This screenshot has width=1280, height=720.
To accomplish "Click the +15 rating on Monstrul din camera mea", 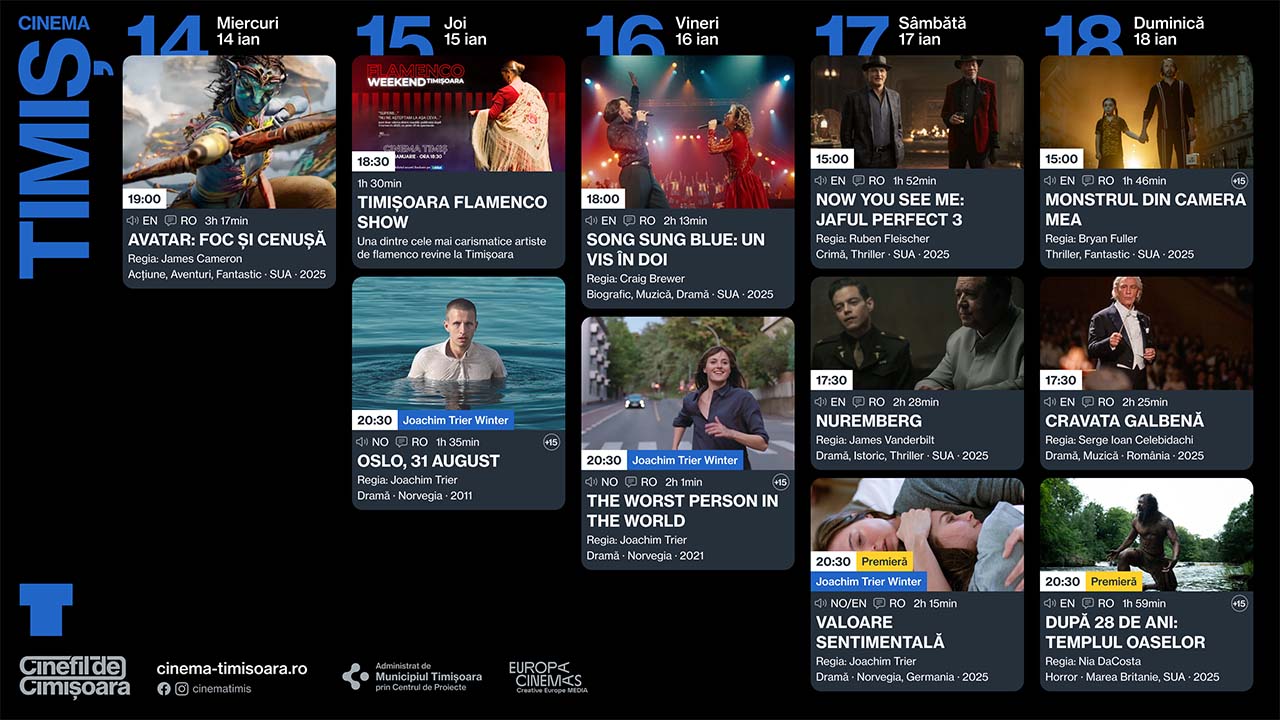I will tap(1239, 181).
